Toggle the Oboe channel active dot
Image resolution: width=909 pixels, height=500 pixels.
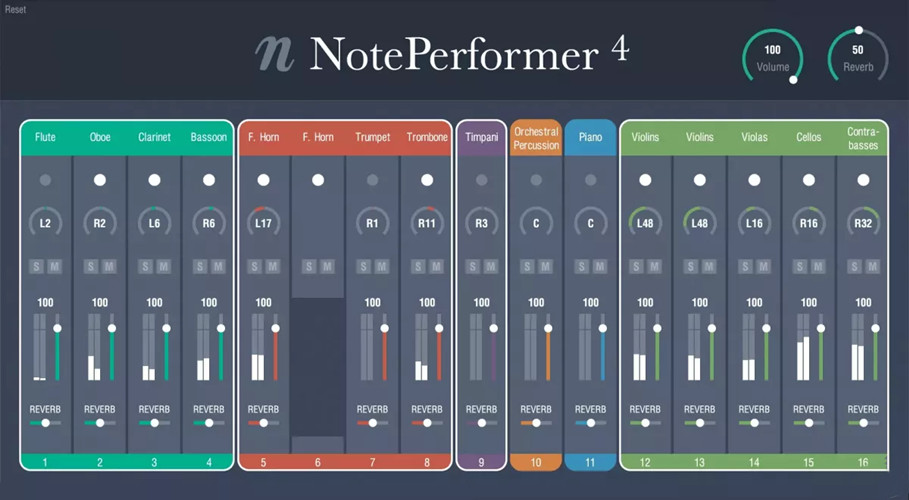click(100, 180)
